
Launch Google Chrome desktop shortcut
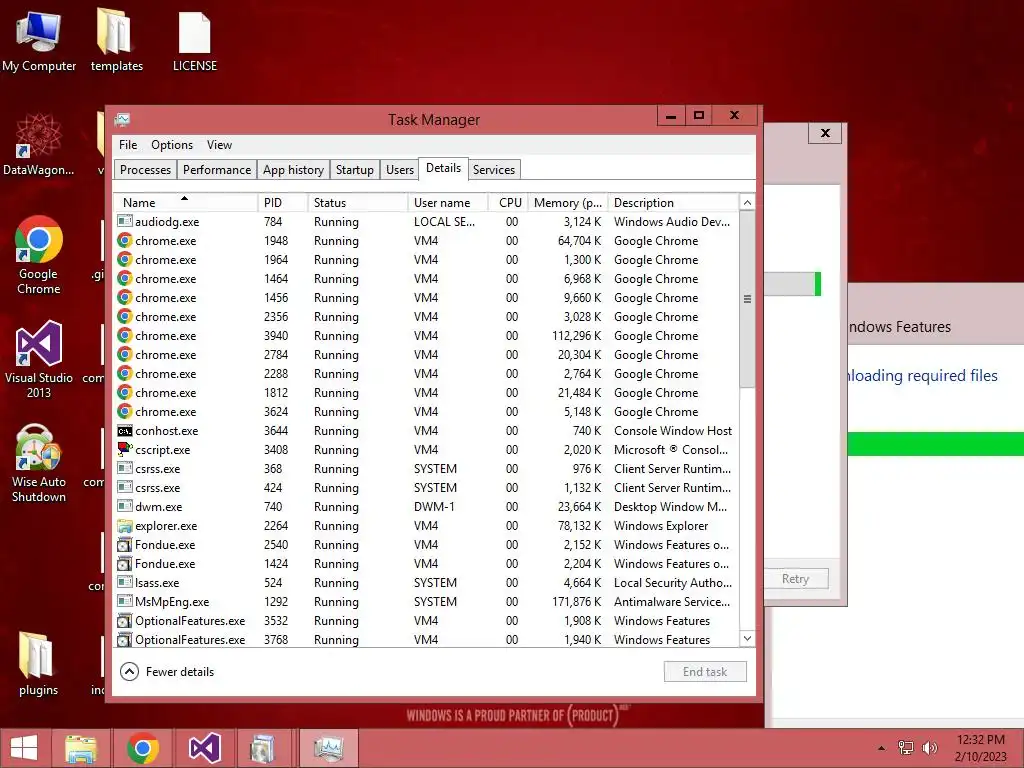[39, 255]
